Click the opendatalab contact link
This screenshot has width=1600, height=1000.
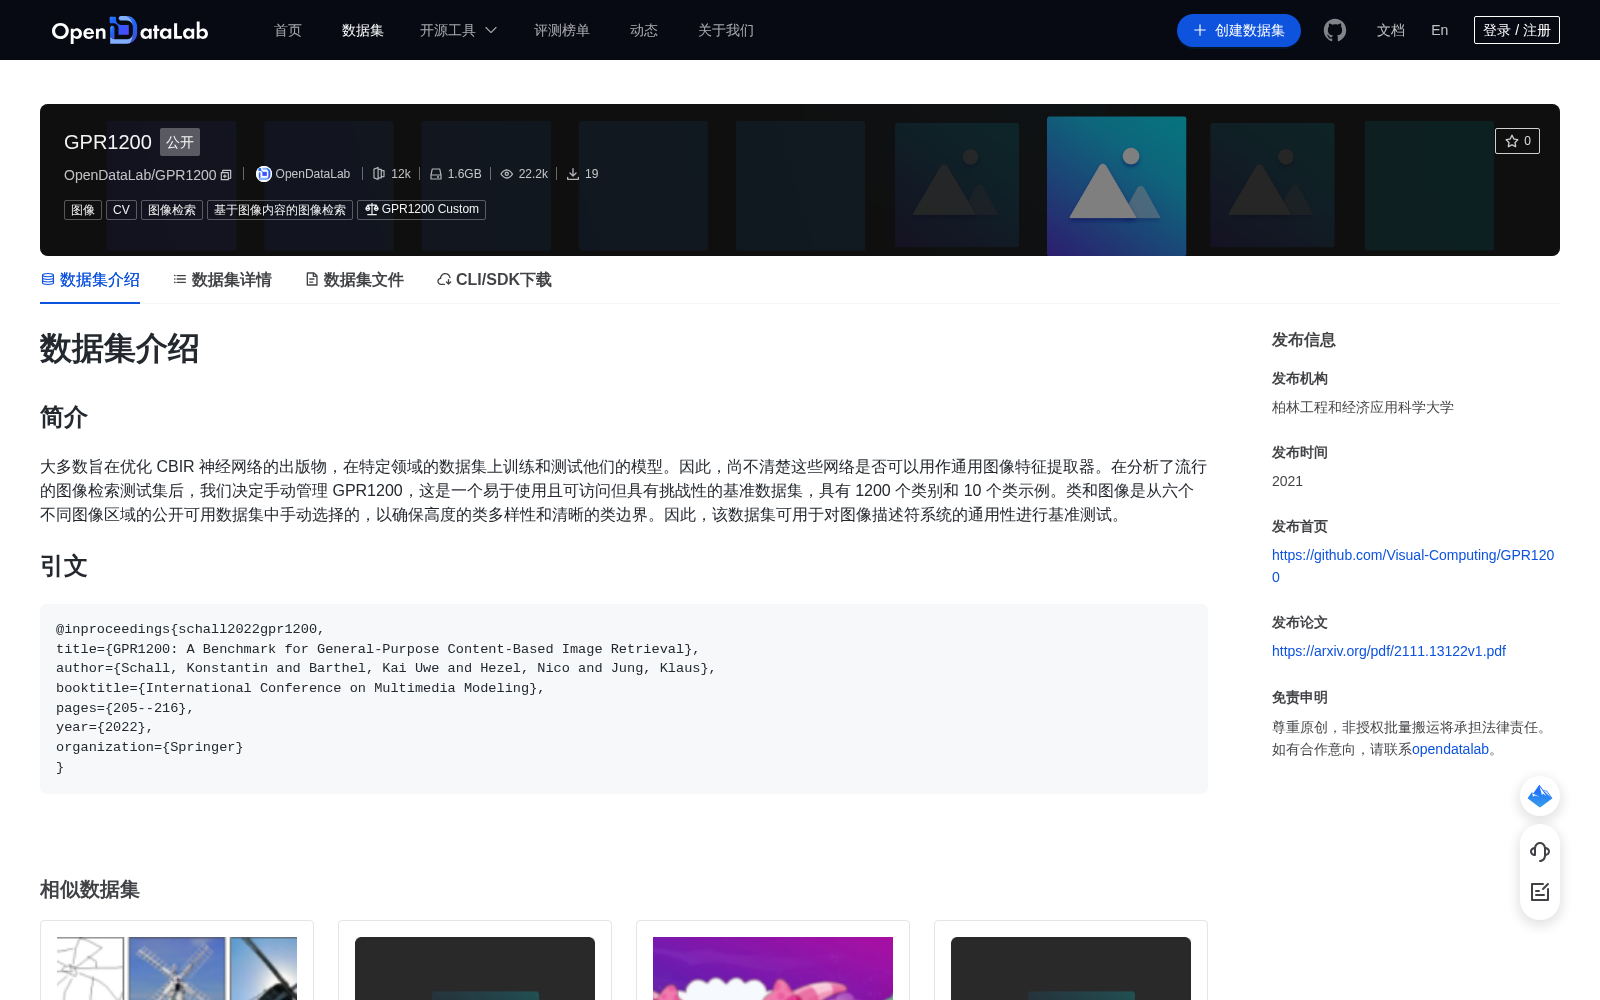(1450, 749)
